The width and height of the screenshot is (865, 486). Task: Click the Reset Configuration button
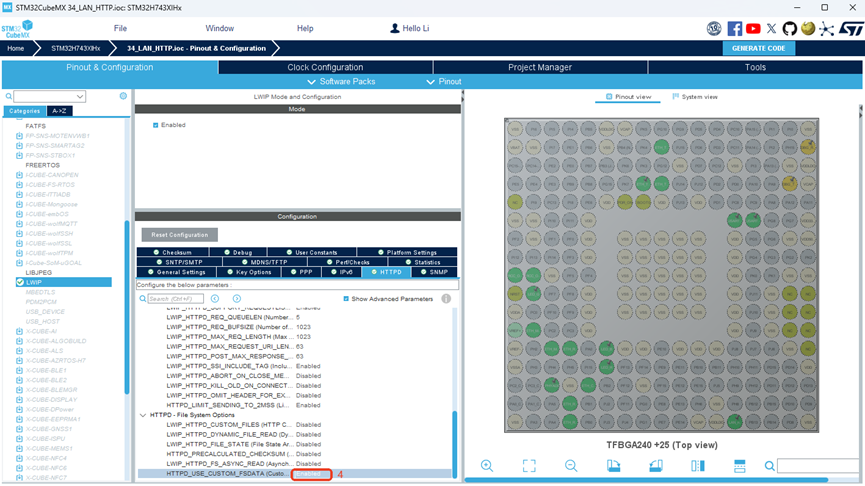(x=180, y=235)
